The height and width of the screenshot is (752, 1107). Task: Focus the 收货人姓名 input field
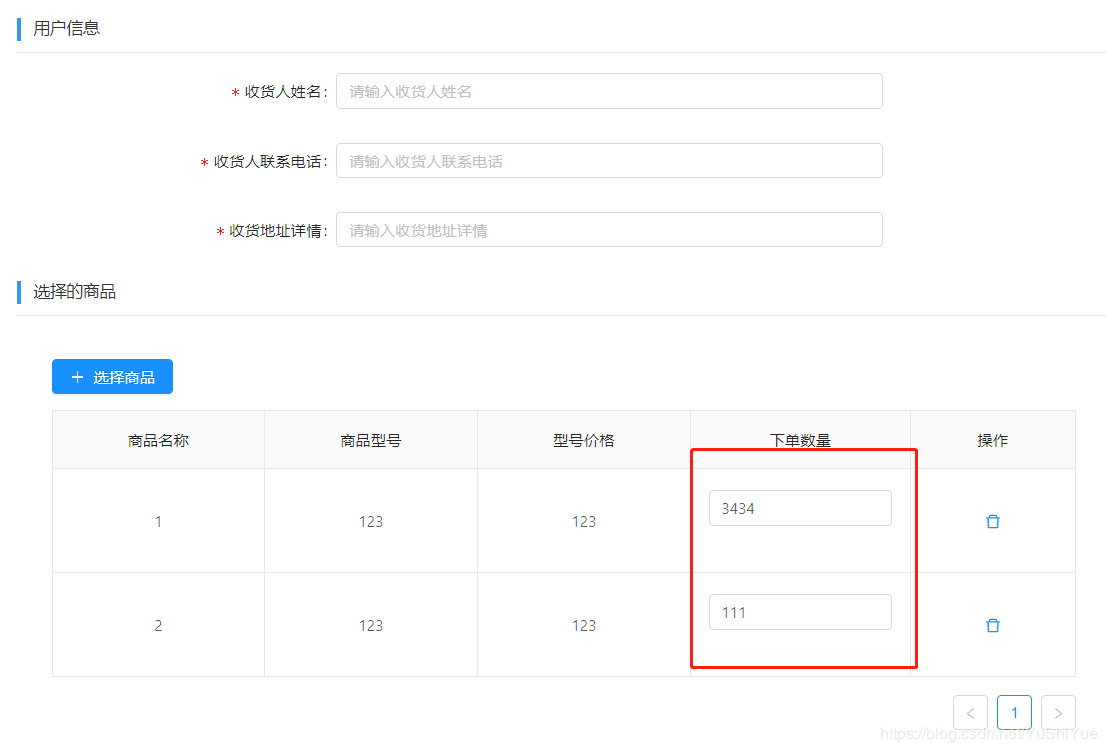(x=609, y=91)
